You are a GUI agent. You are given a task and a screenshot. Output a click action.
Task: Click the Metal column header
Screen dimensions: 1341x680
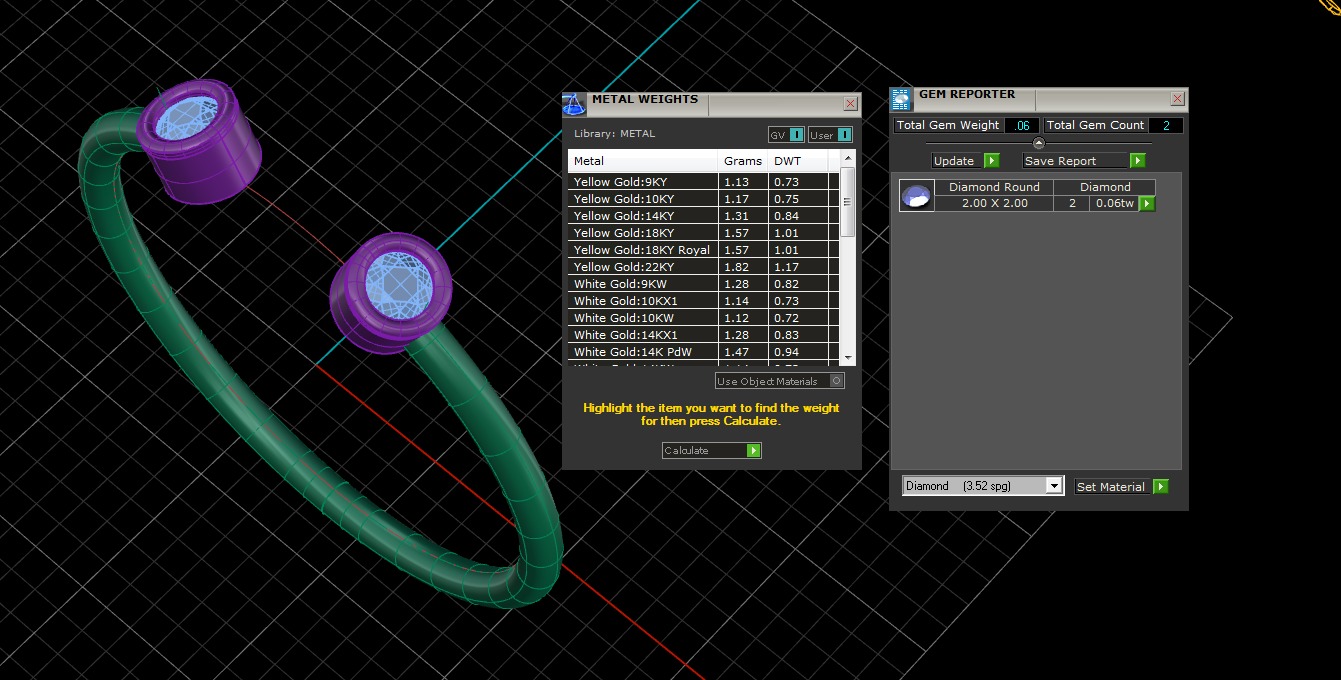pyautogui.click(x=643, y=161)
